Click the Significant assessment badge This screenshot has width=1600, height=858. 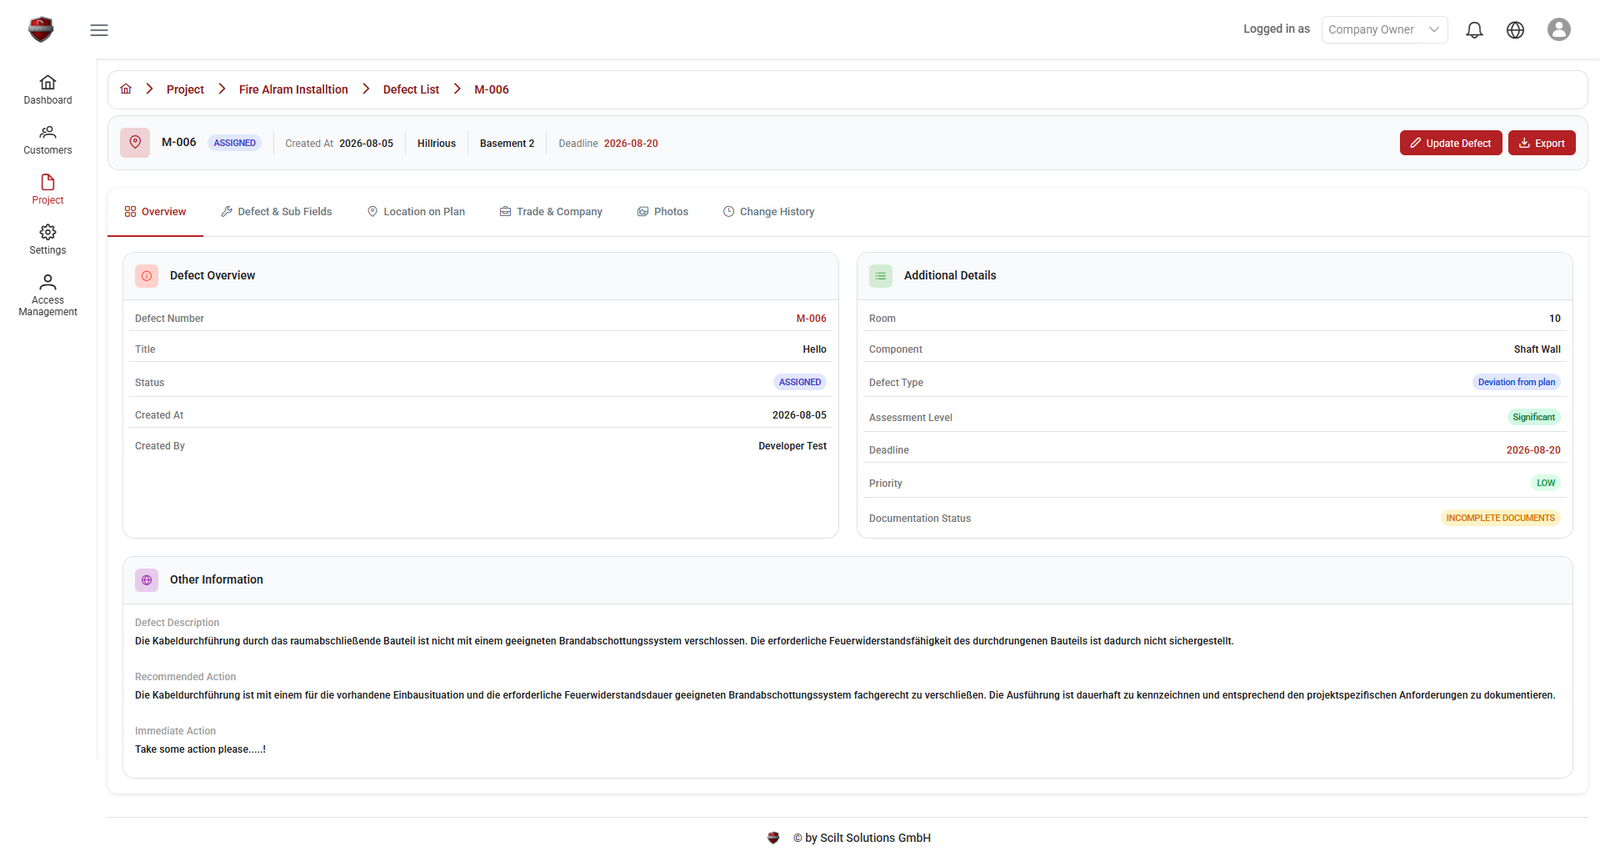(x=1533, y=417)
